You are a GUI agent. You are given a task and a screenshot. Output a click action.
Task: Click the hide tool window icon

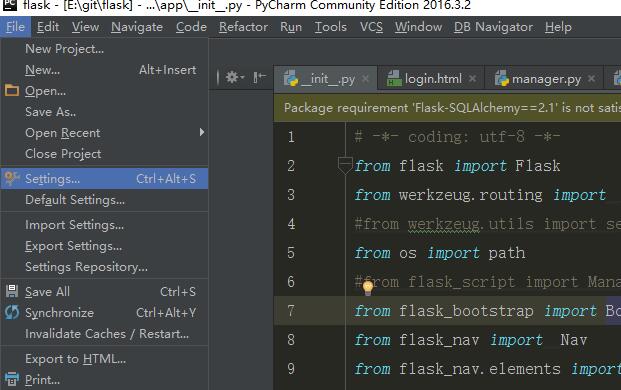pos(259,77)
